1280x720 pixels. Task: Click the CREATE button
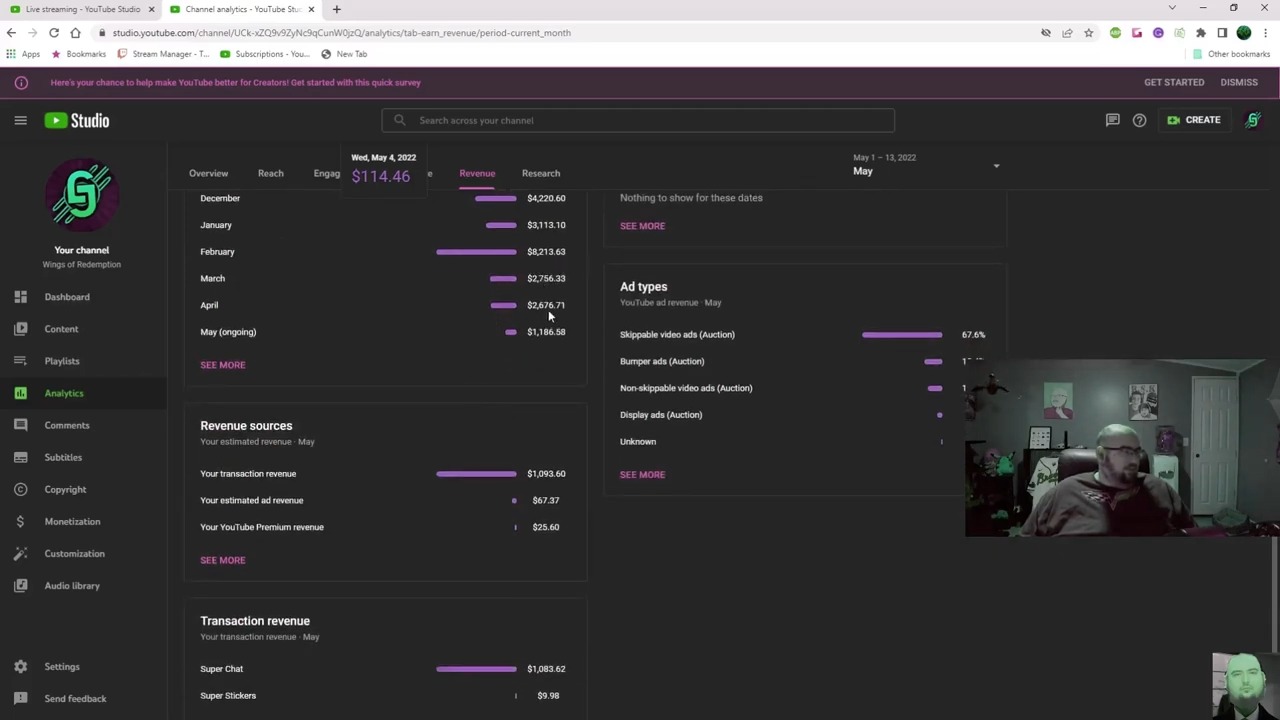coord(1194,120)
